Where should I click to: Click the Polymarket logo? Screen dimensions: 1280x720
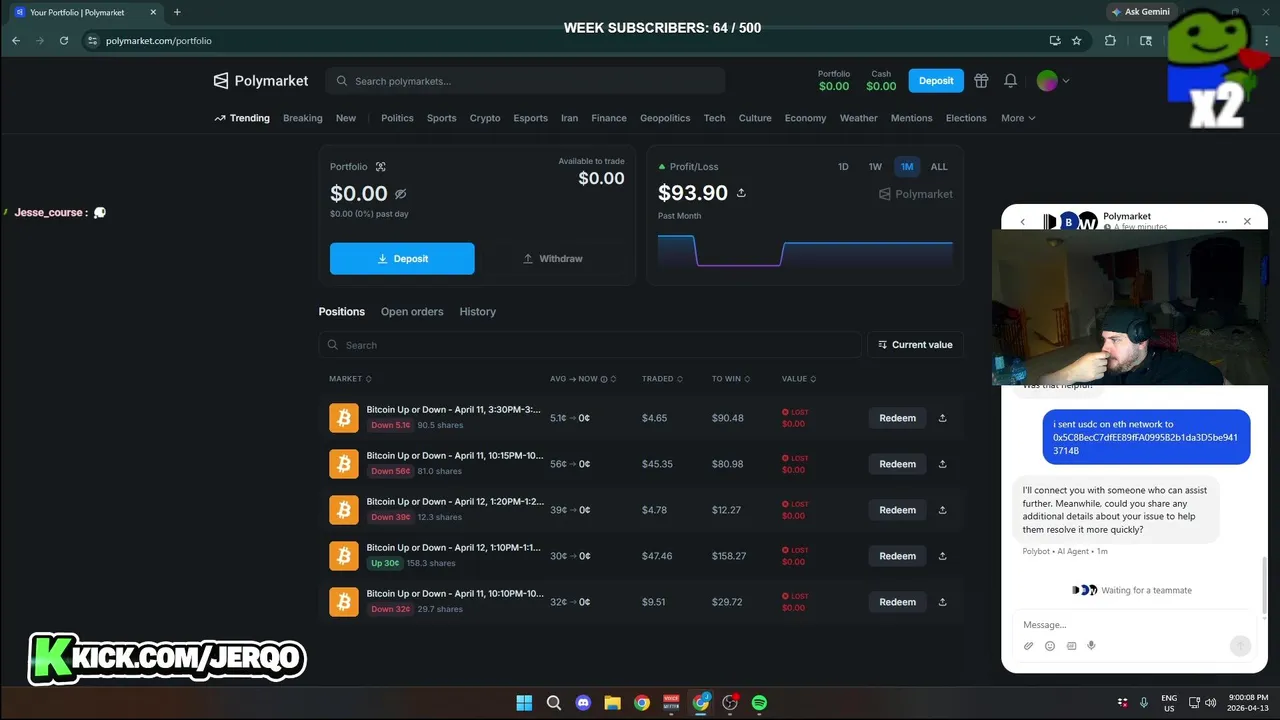pyautogui.click(x=261, y=81)
